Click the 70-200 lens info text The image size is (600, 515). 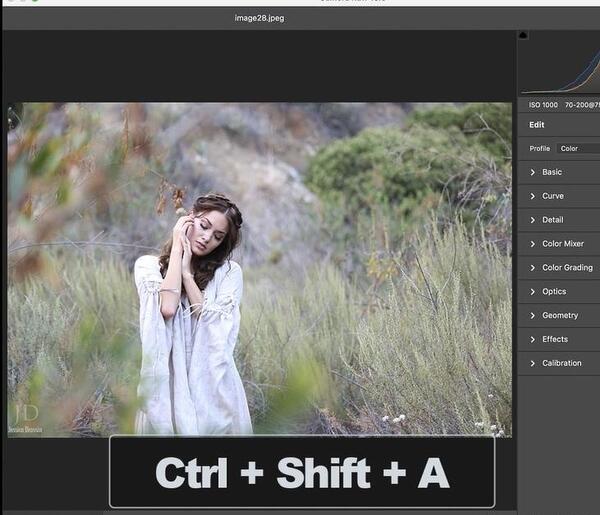coord(582,105)
